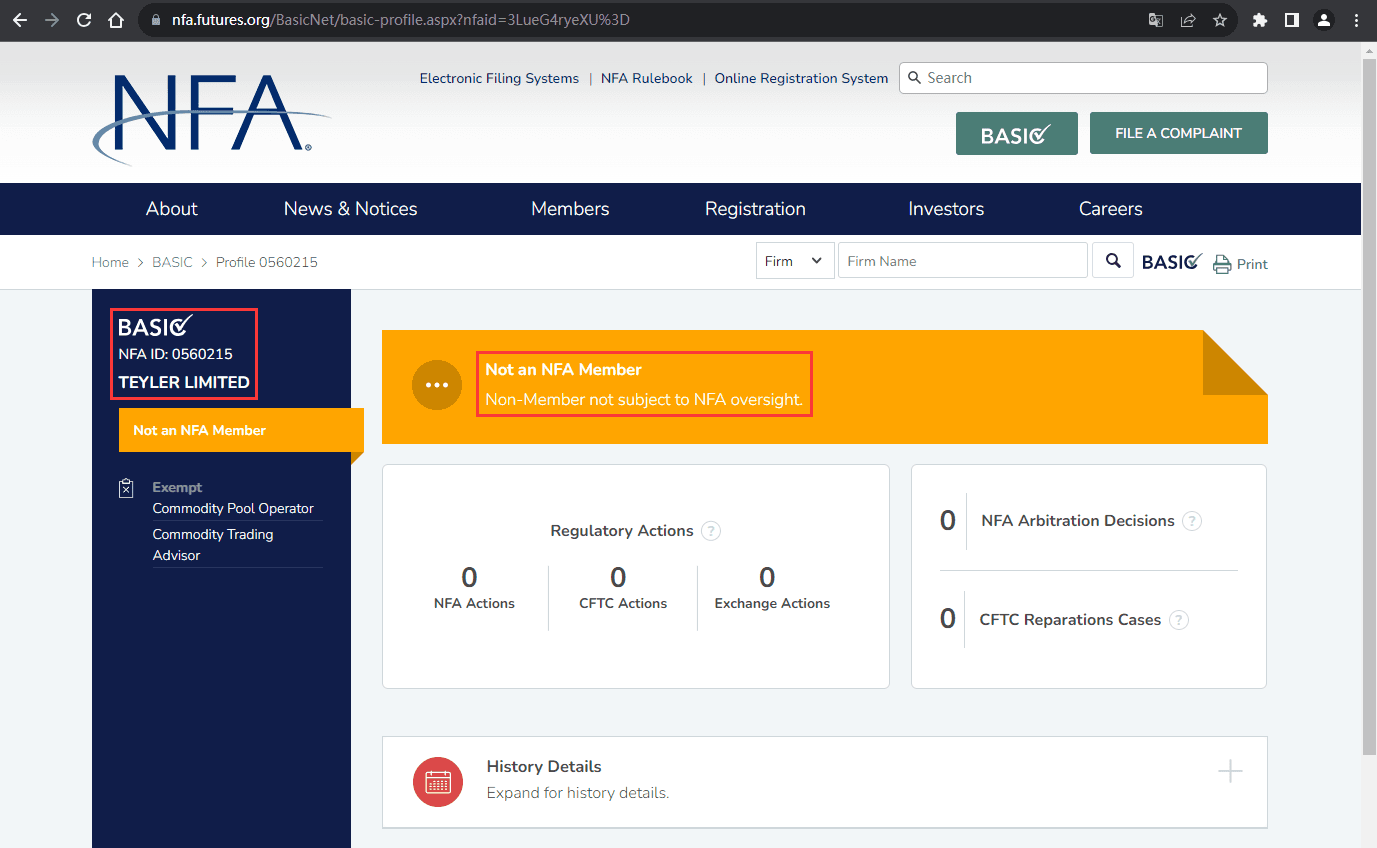
Task: Open the News & Notices menu
Action: [x=351, y=209]
